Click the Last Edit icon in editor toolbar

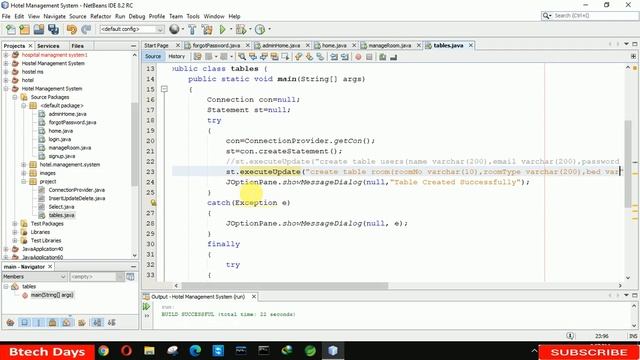pyautogui.click(x=198, y=57)
